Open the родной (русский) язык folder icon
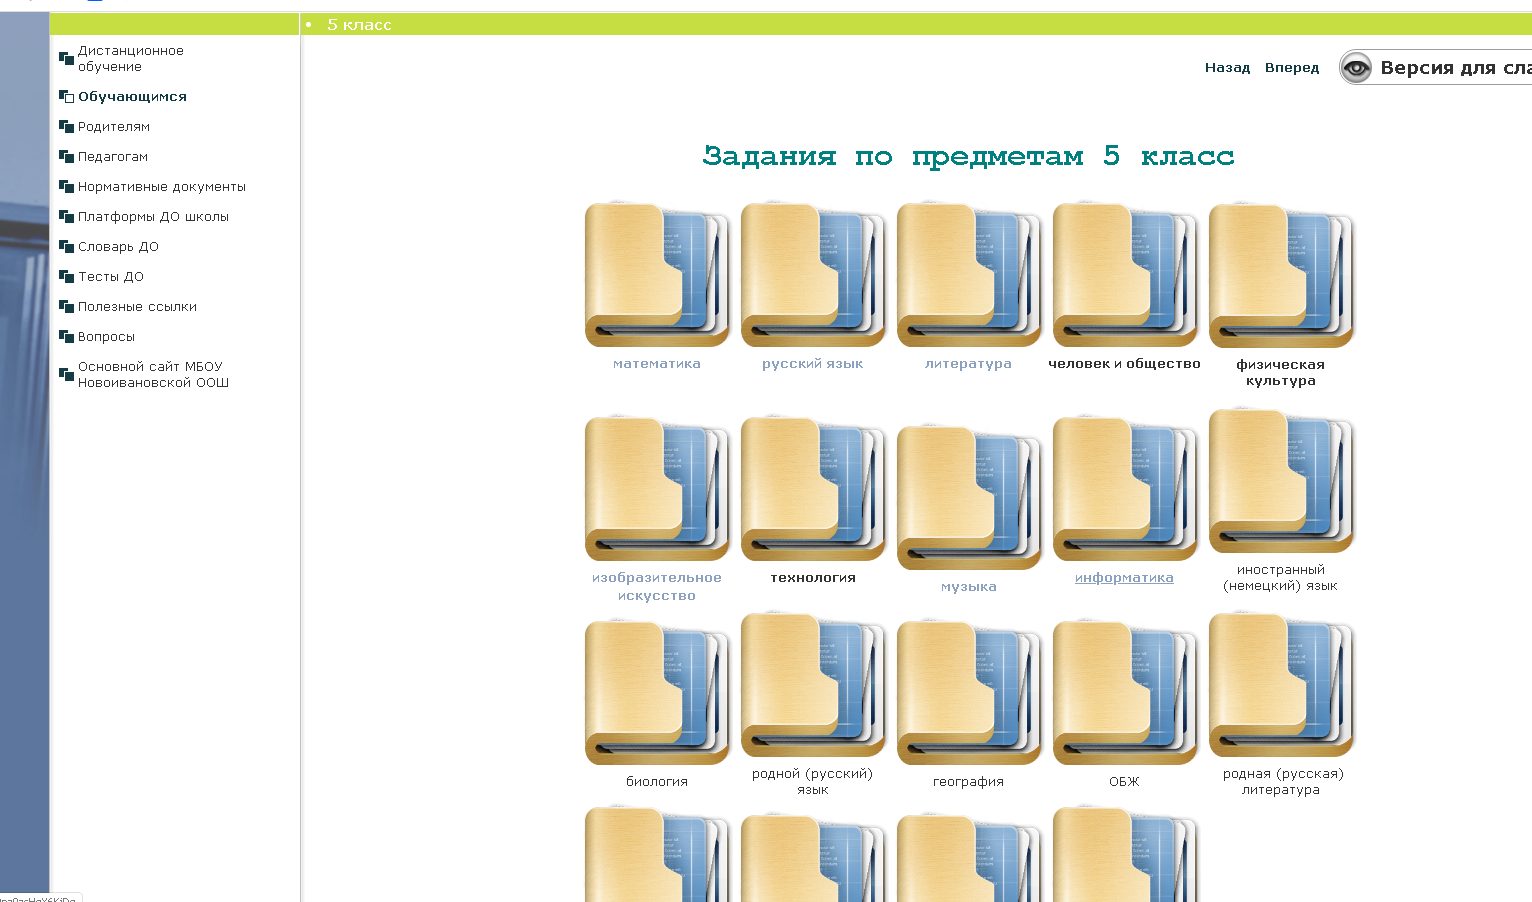Viewport: 1532px width, 902px height. (813, 684)
